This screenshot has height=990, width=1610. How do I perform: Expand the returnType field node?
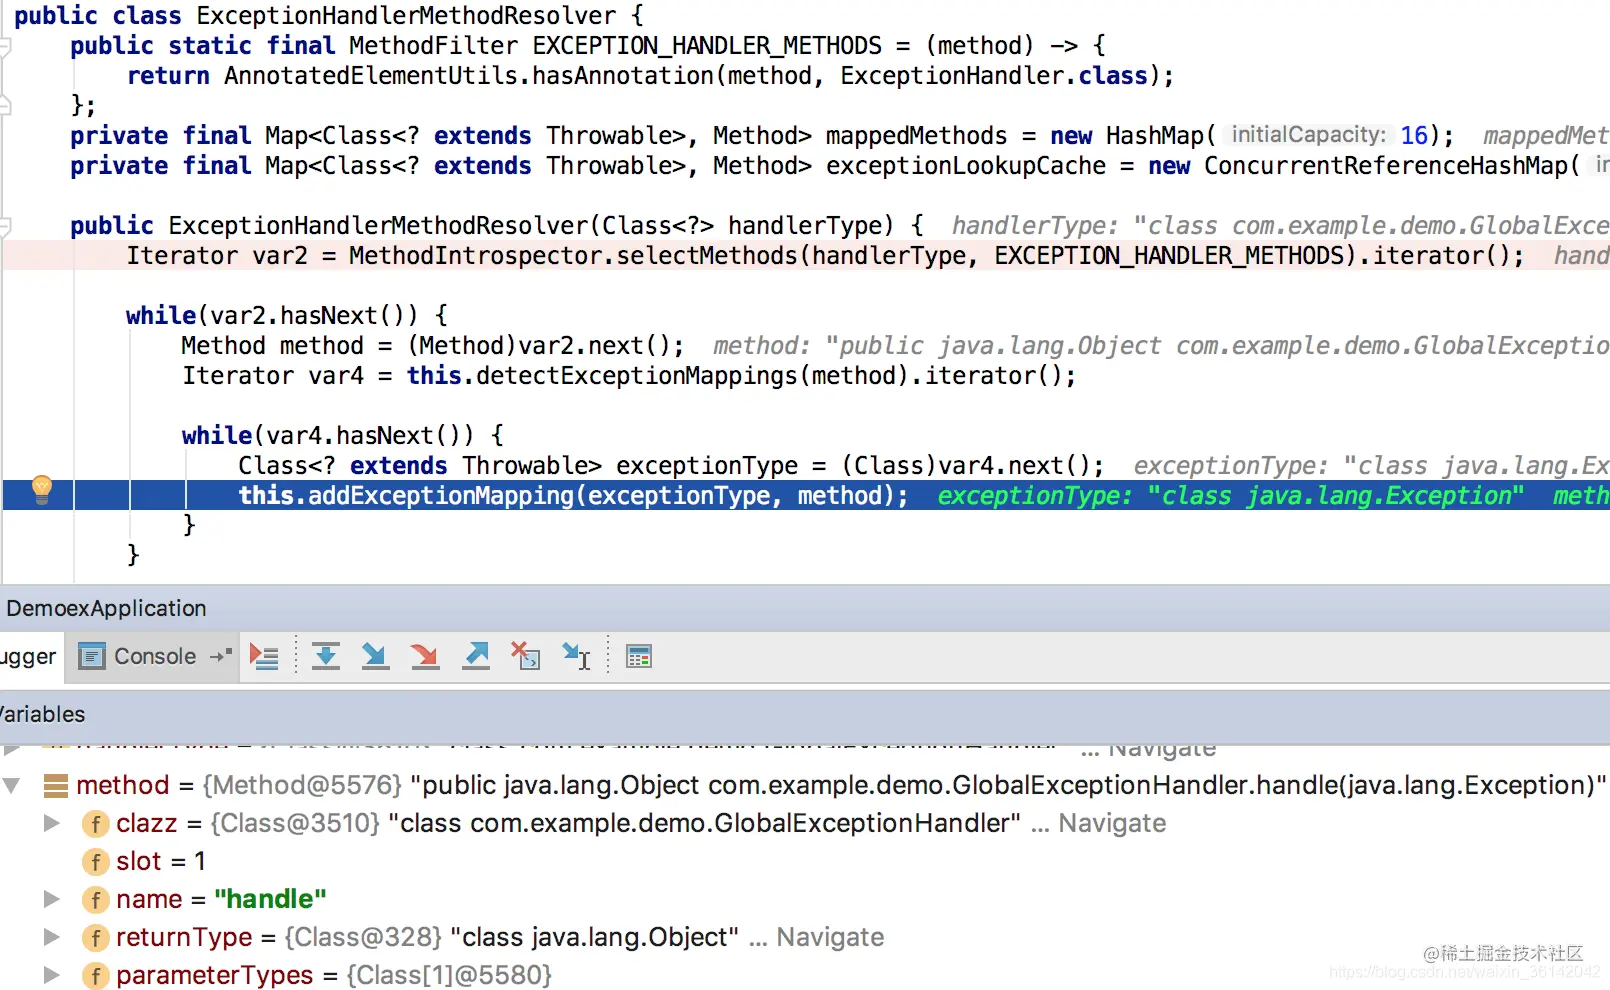click(x=52, y=937)
